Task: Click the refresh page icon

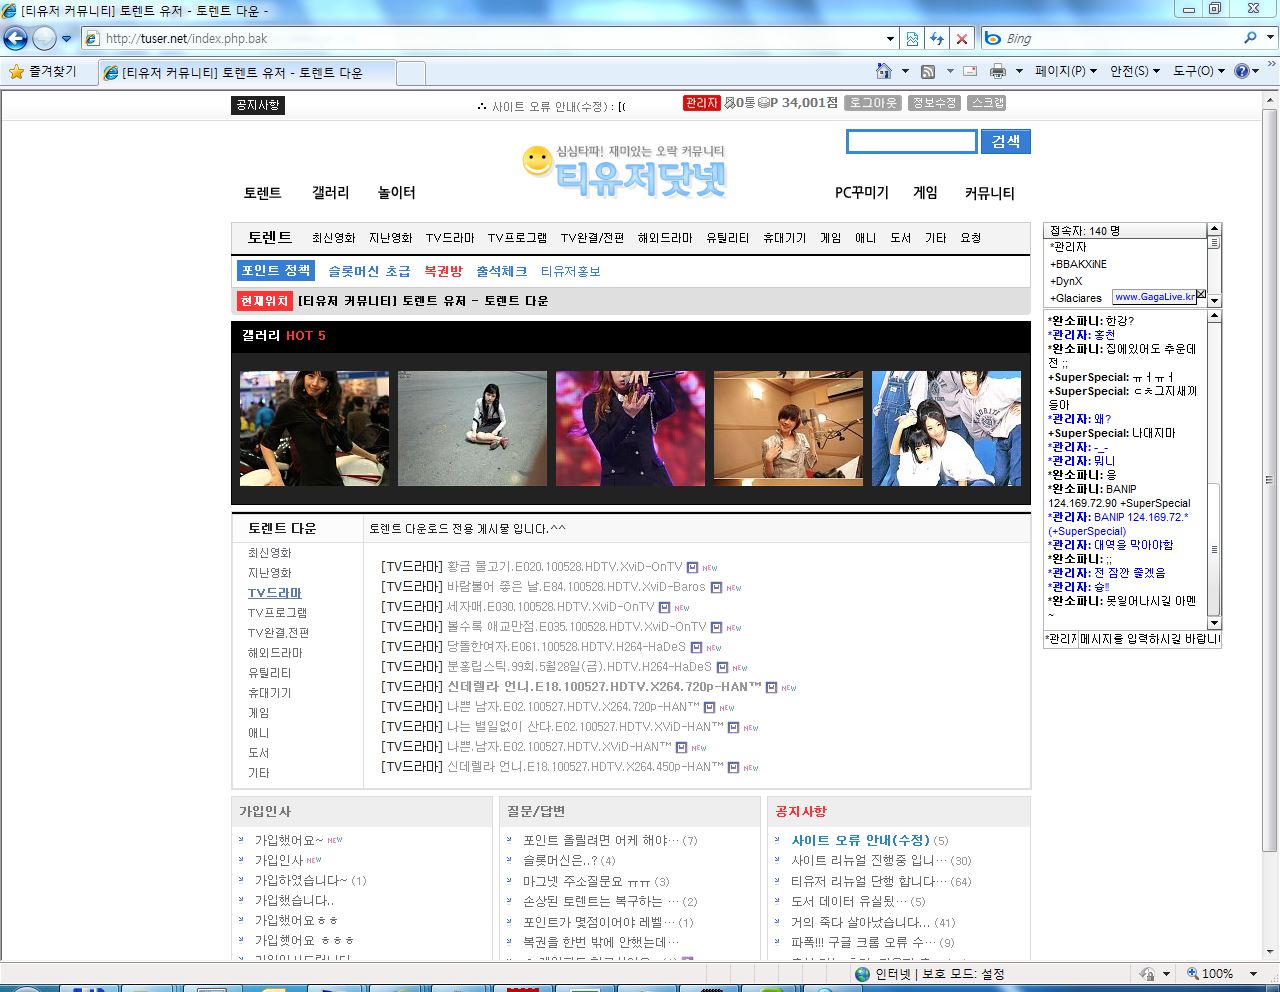Action: tap(937, 38)
